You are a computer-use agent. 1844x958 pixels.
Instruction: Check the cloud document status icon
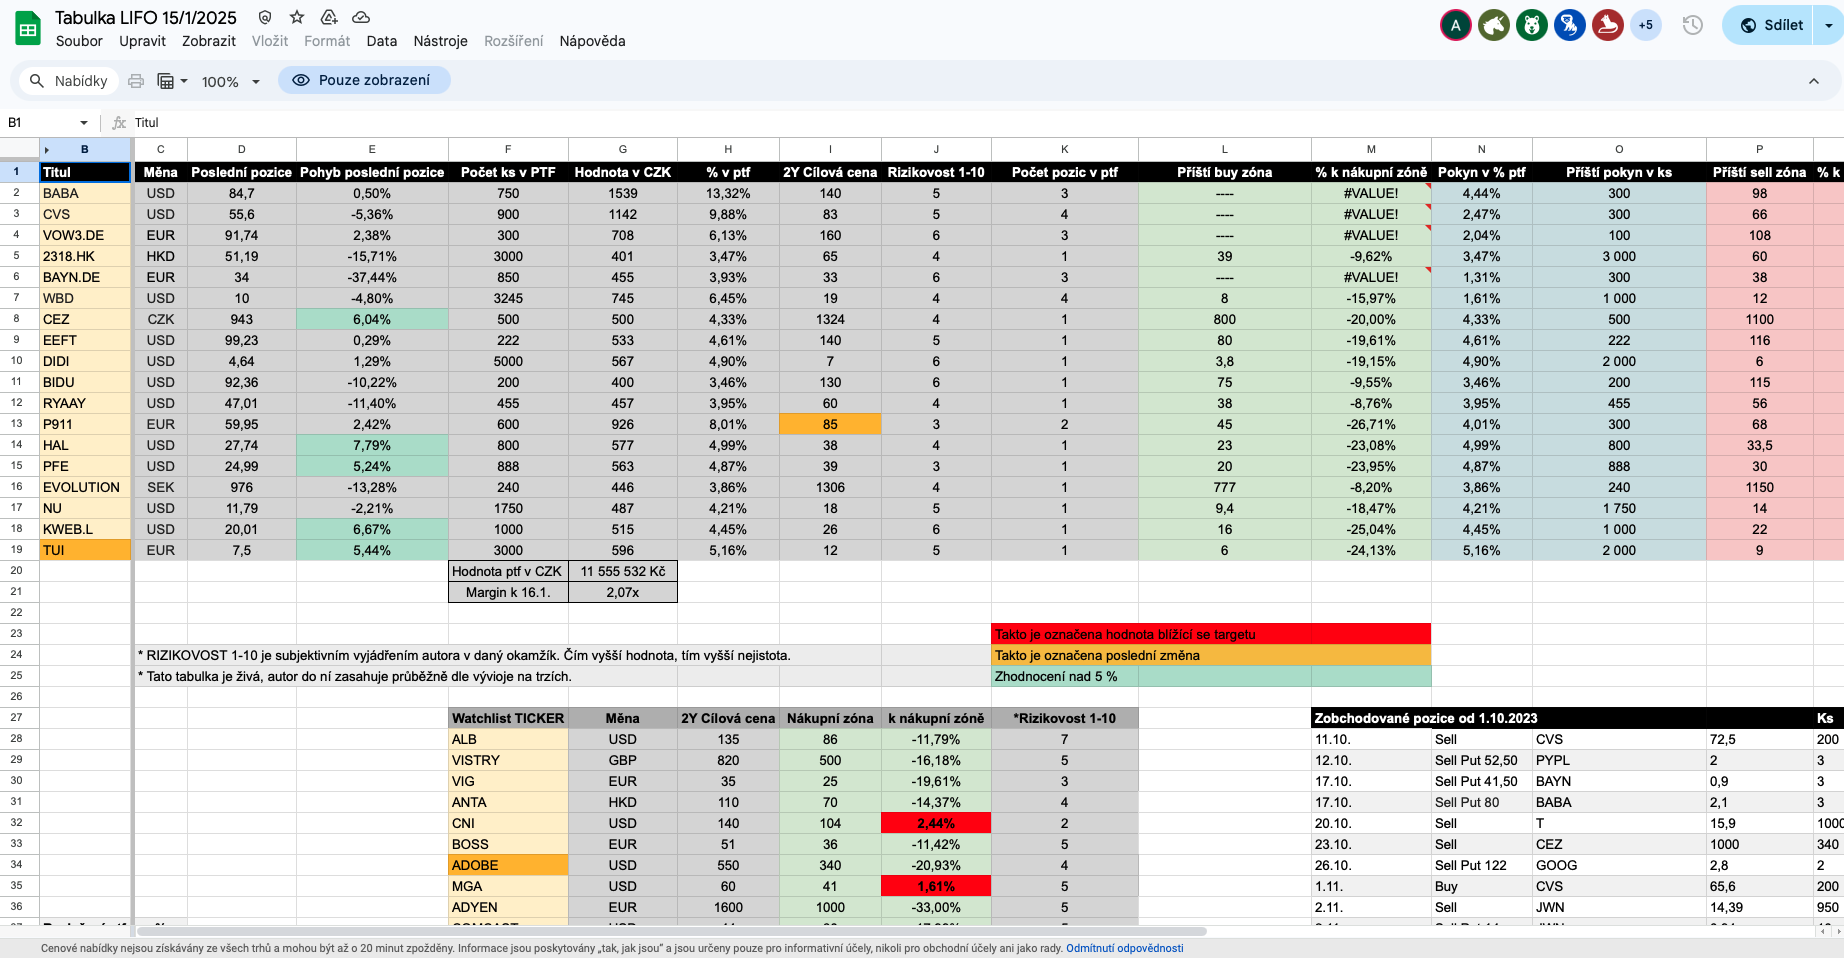click(x=362, y=17)
